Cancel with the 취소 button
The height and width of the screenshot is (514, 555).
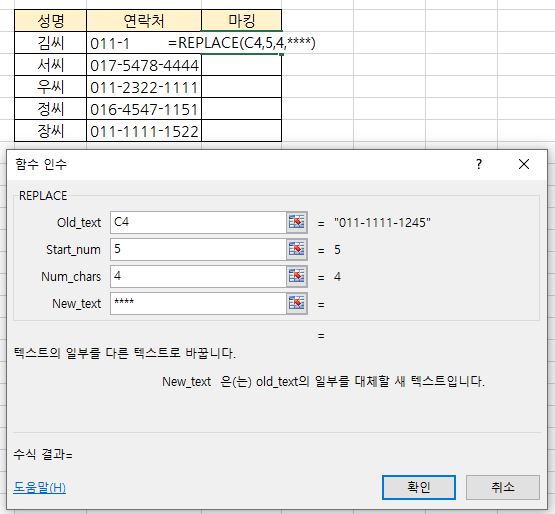[503, 487]
